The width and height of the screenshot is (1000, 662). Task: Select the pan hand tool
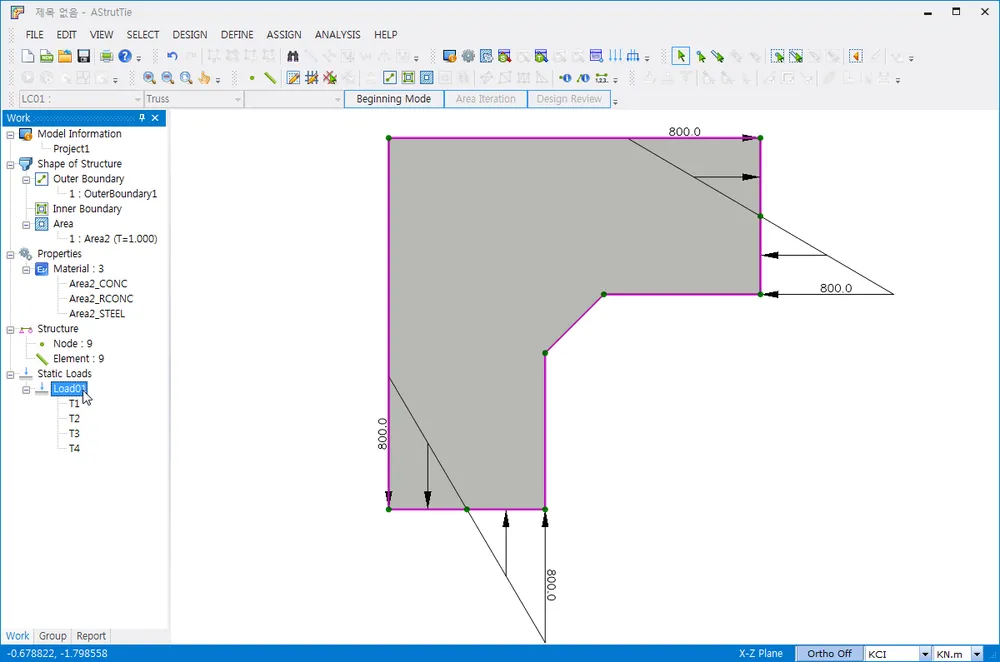point(204,78)
